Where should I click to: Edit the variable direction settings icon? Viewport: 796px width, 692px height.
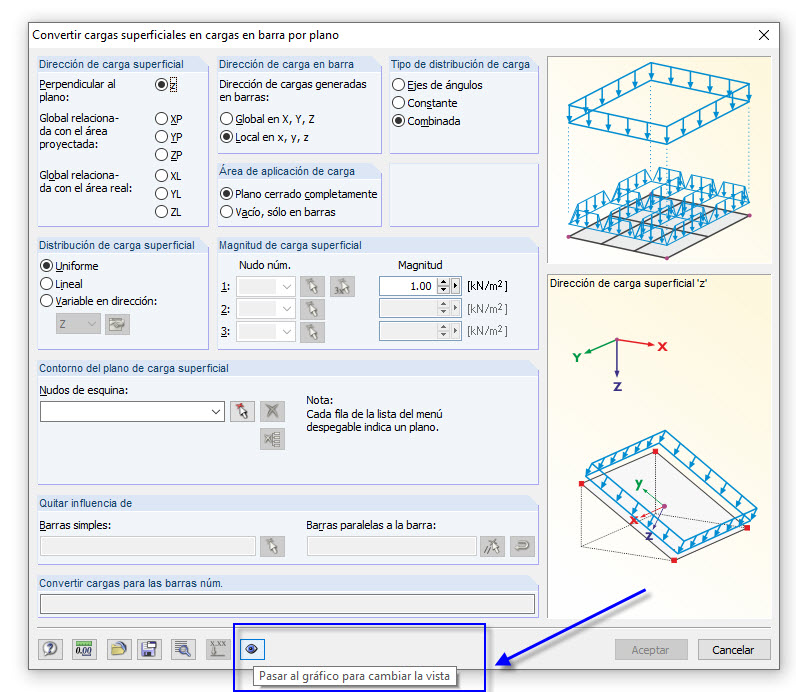coord(117,324)
